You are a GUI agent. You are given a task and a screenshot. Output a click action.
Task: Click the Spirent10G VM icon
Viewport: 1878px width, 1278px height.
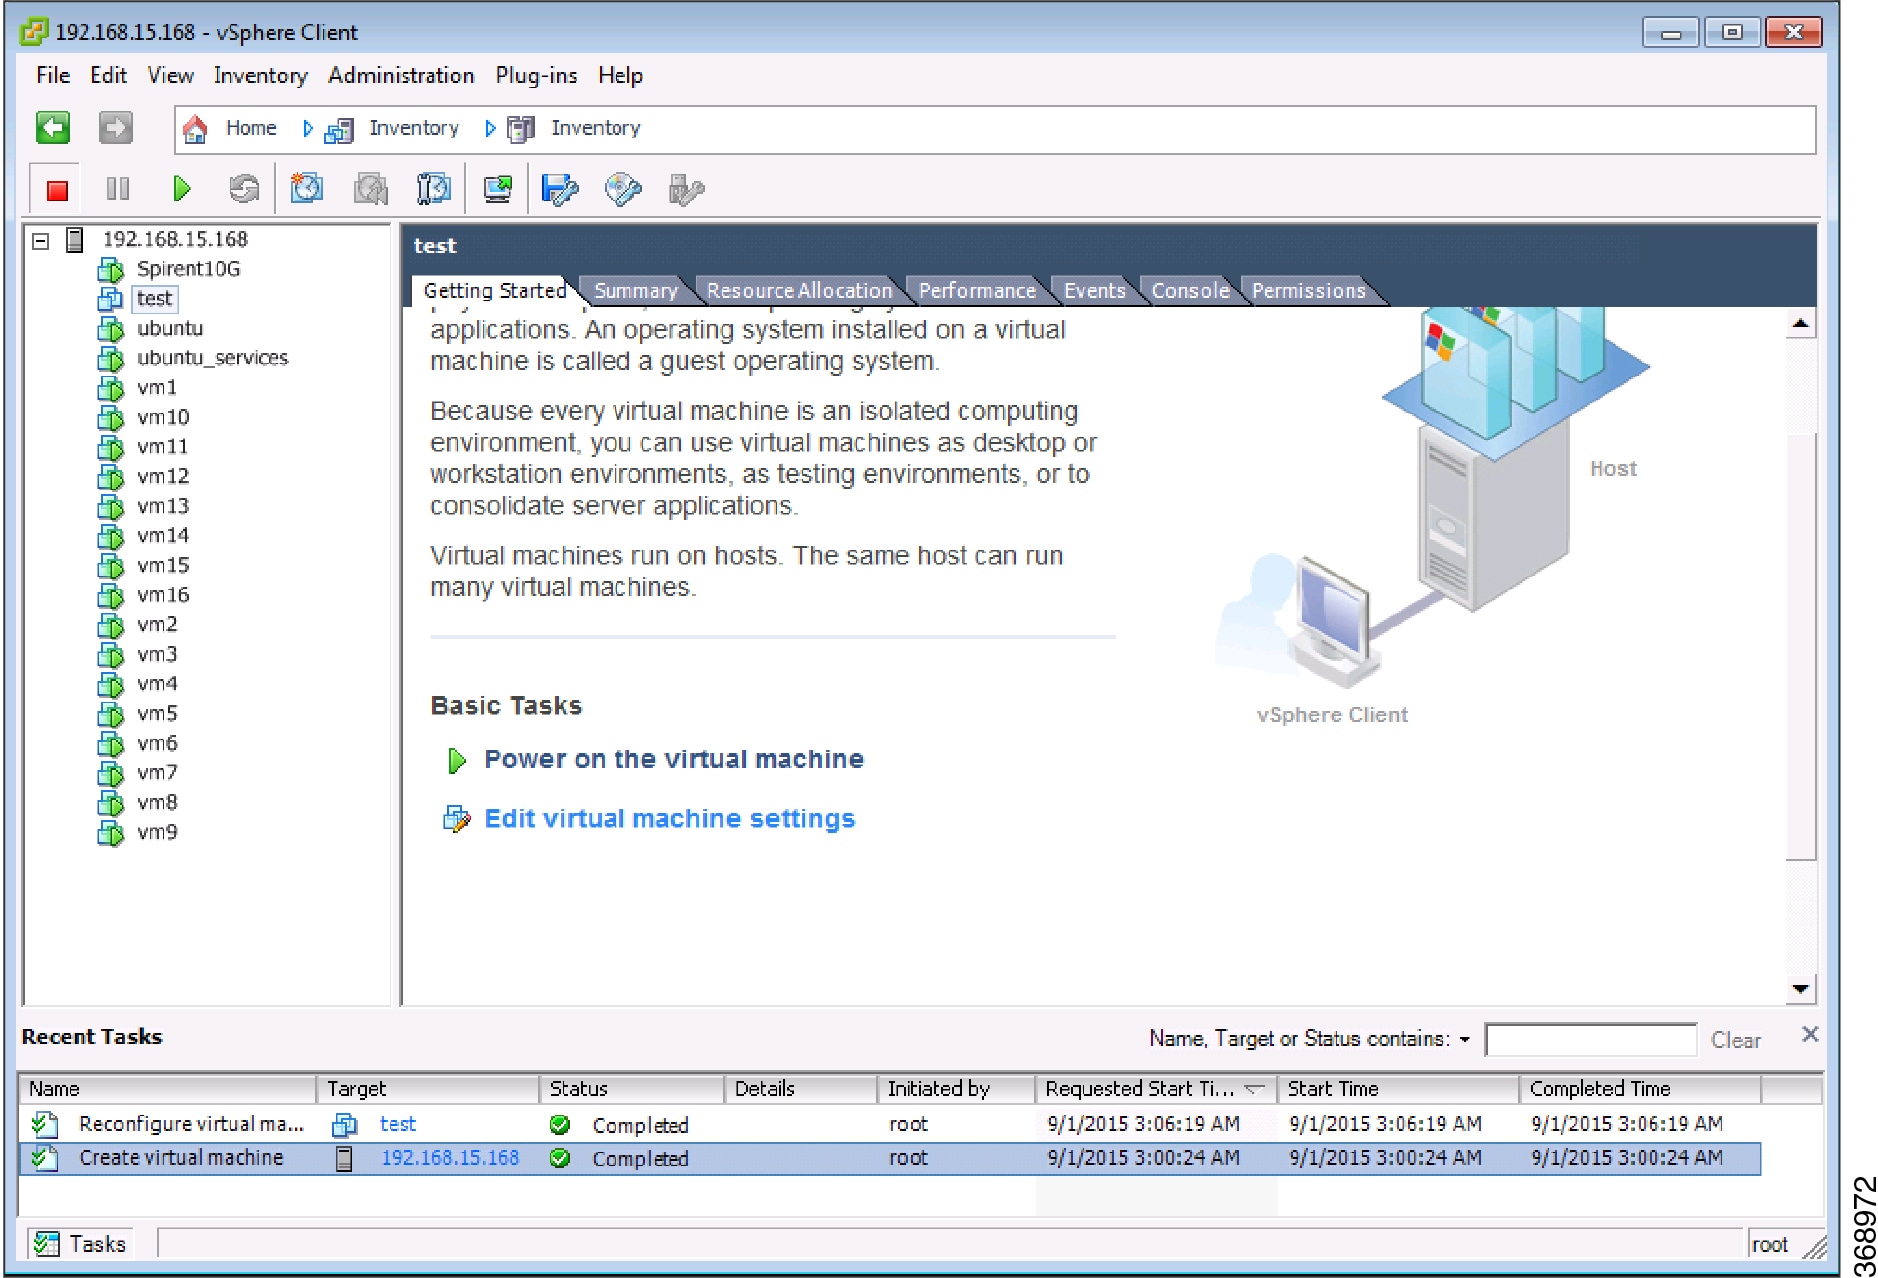(110, 270)
